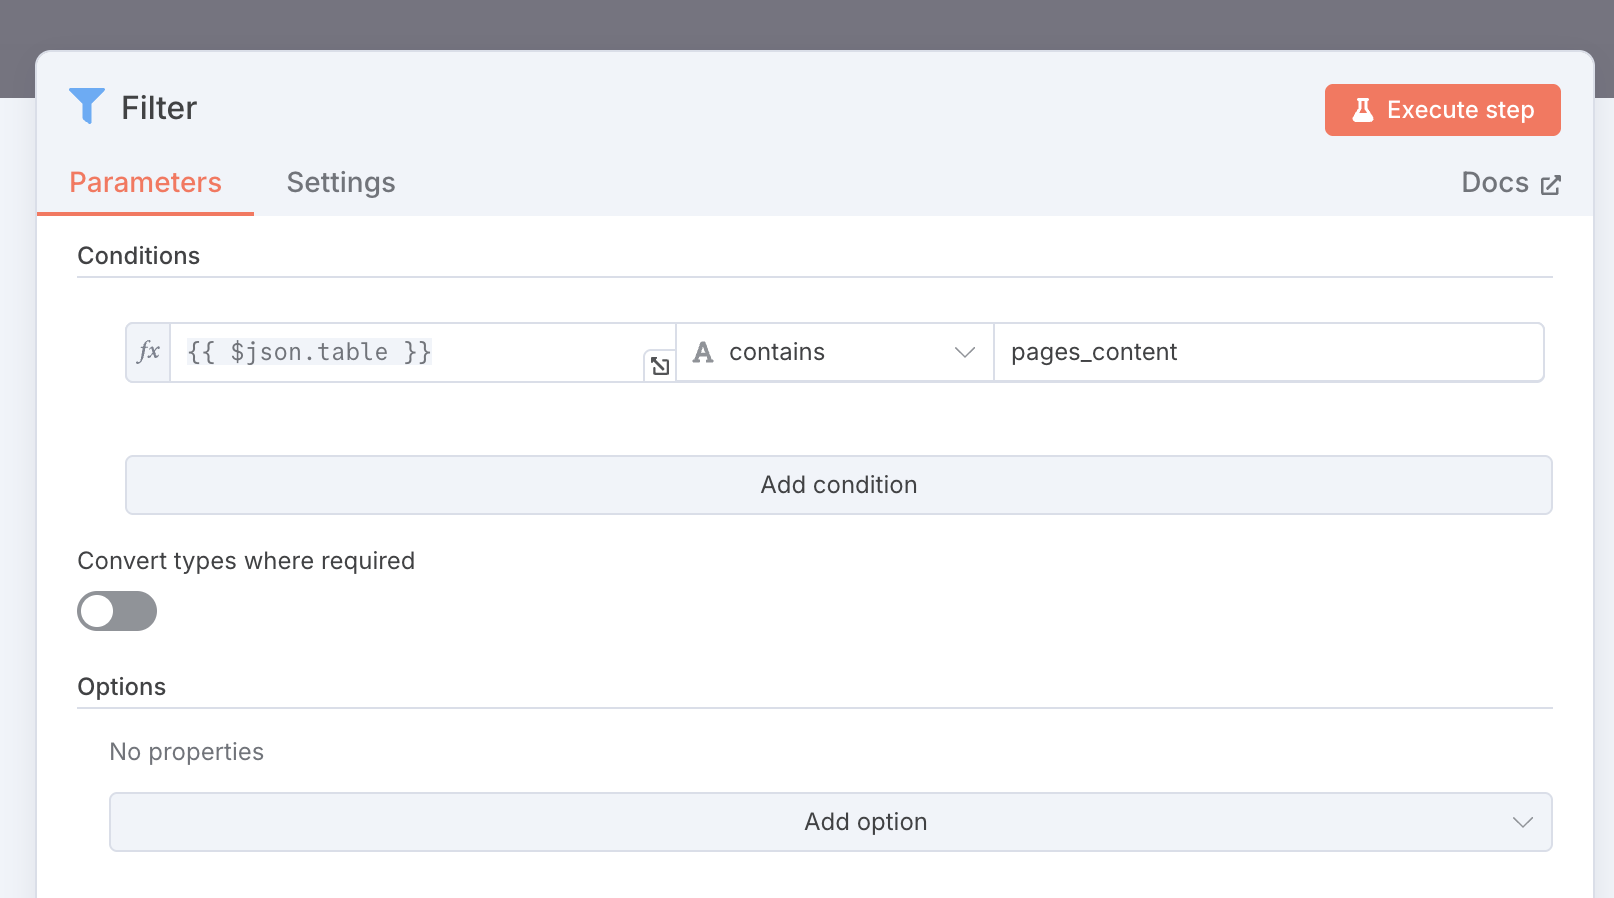Viewport: 1614px width, 898px height.
Task: Toggle 'Convert types where required' switch
Action: (x=117, y=611)
